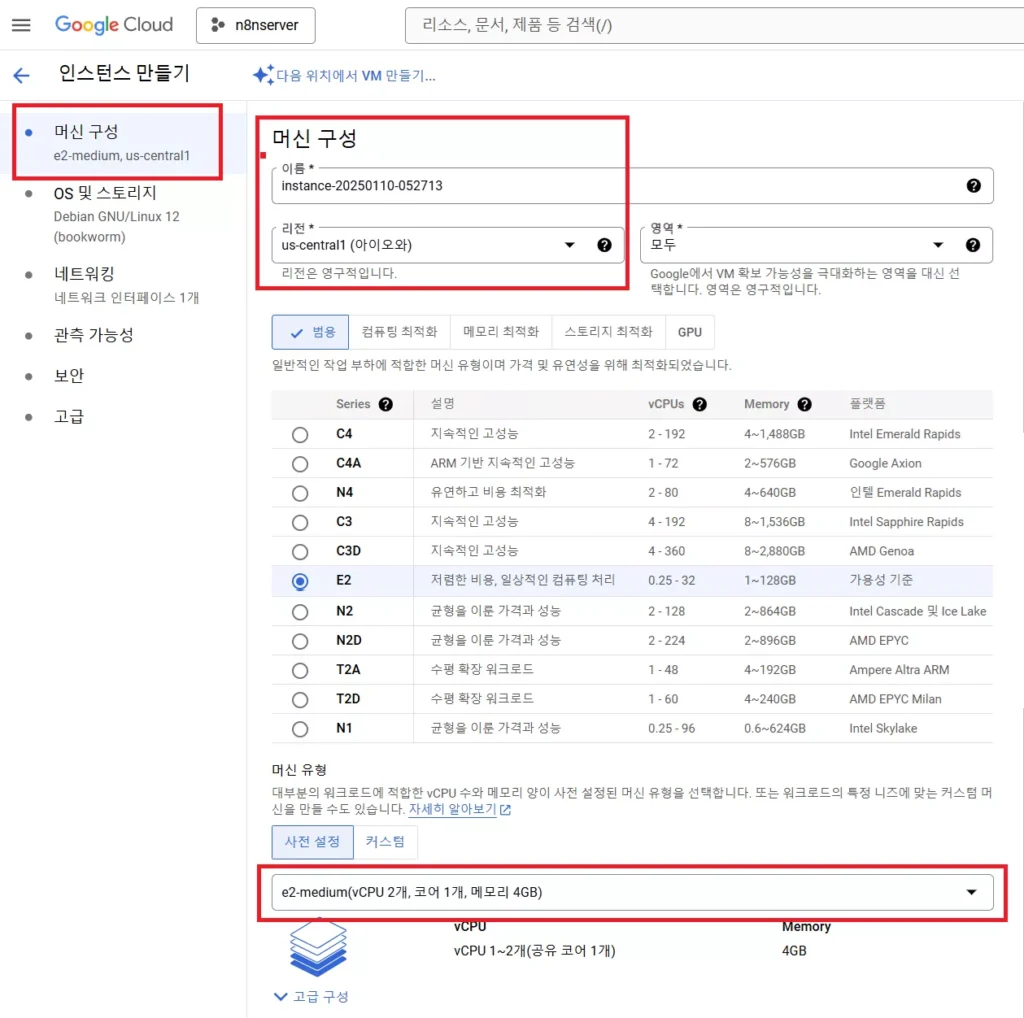Screen dimensions: 1024x1018
Task: Switch to the 스토리지 최적화 tab
Action: pyautogui.click(x=609, y=332)
